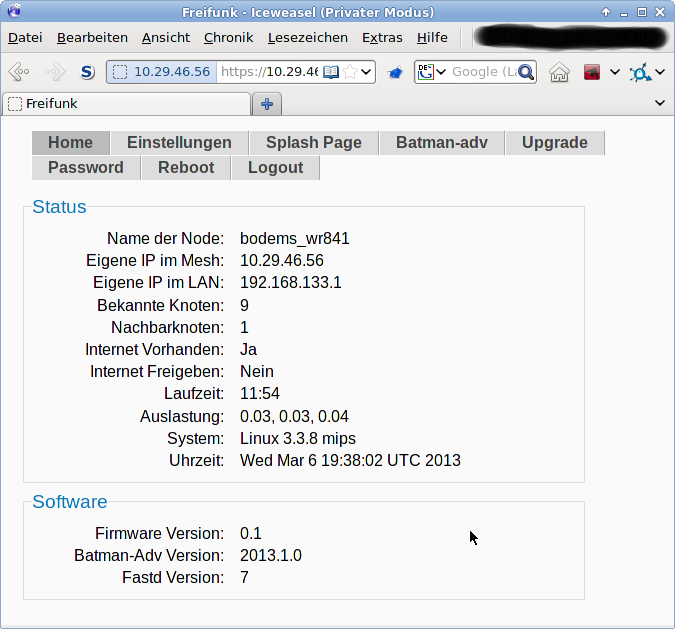
Task: Open a new tab with plus button
Action: [x=267, y=104]
